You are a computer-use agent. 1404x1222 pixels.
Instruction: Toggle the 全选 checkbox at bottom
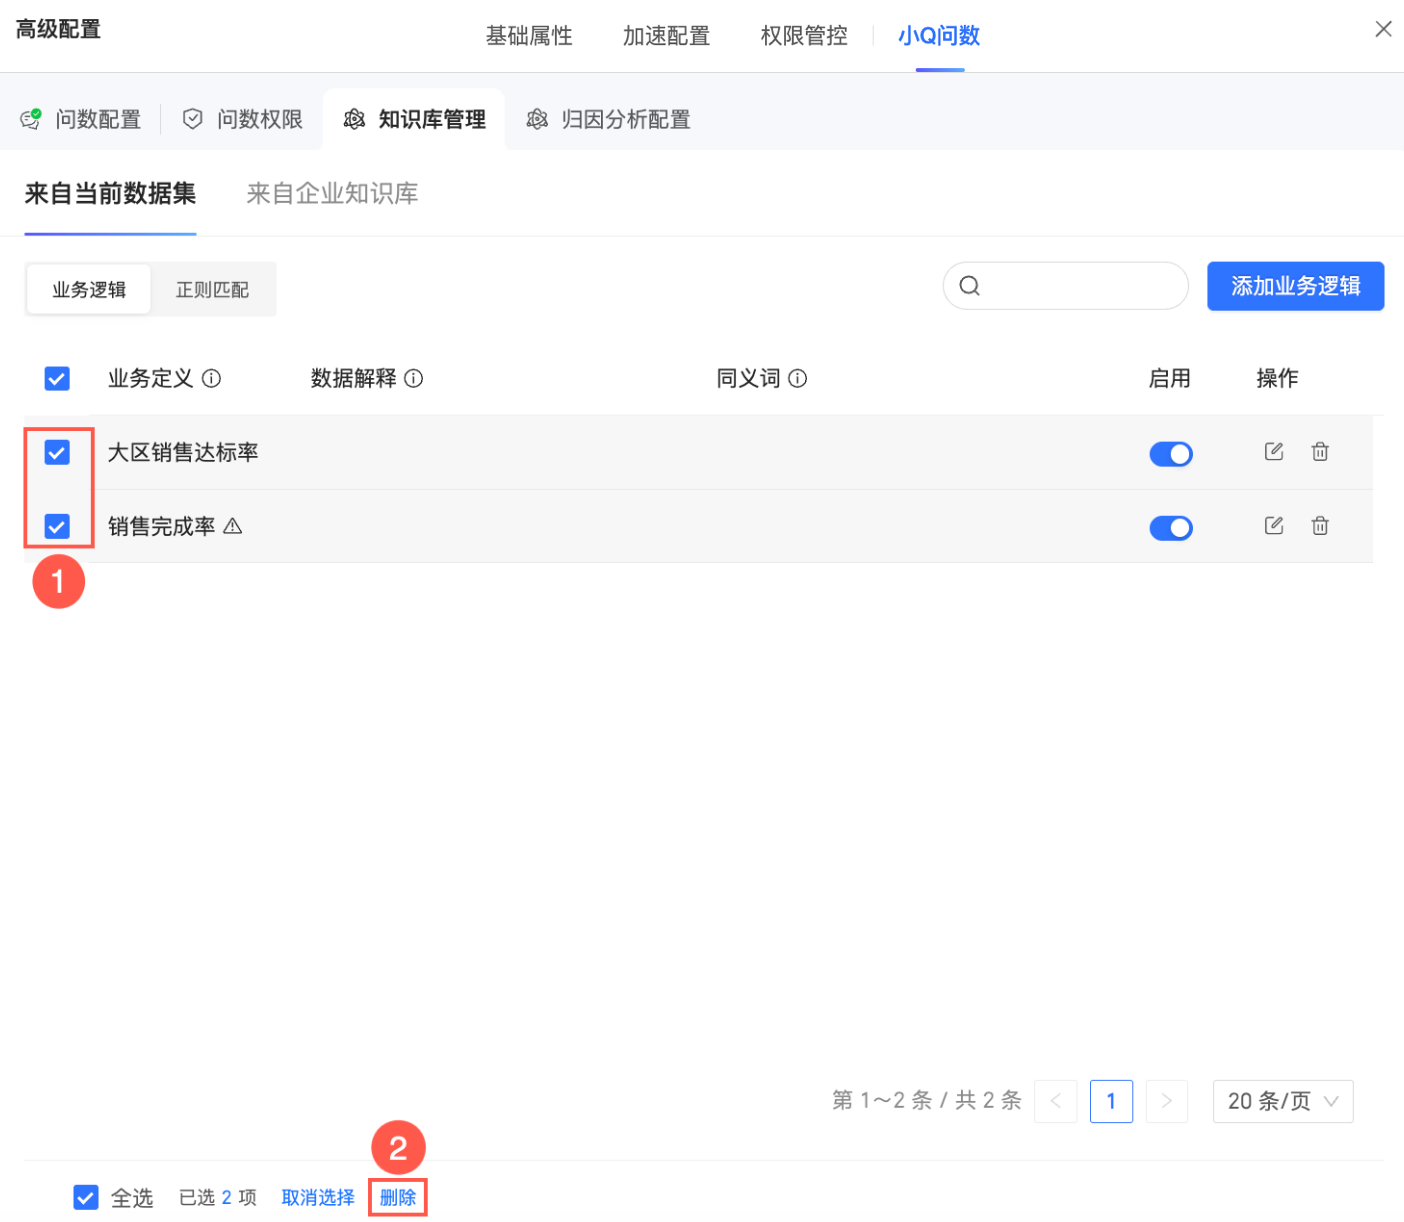(x=86, y=1197)
